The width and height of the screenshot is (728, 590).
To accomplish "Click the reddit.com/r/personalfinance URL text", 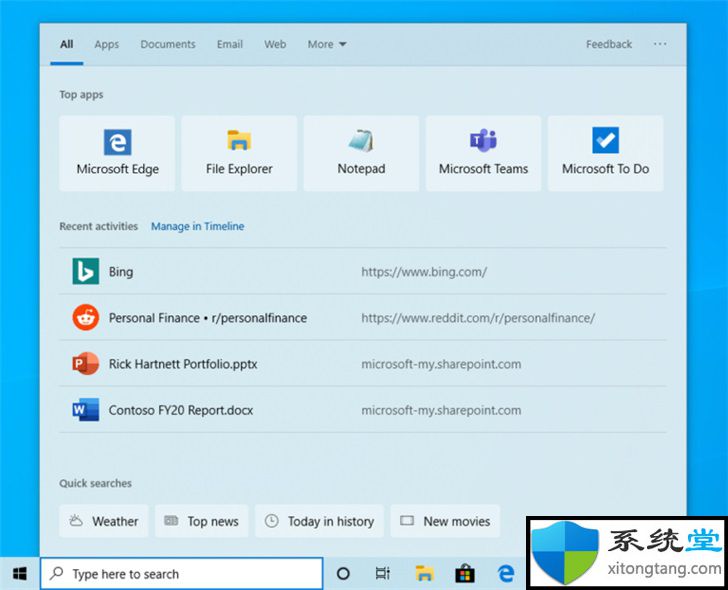I will pyautogui.click(x=478, y=318).
